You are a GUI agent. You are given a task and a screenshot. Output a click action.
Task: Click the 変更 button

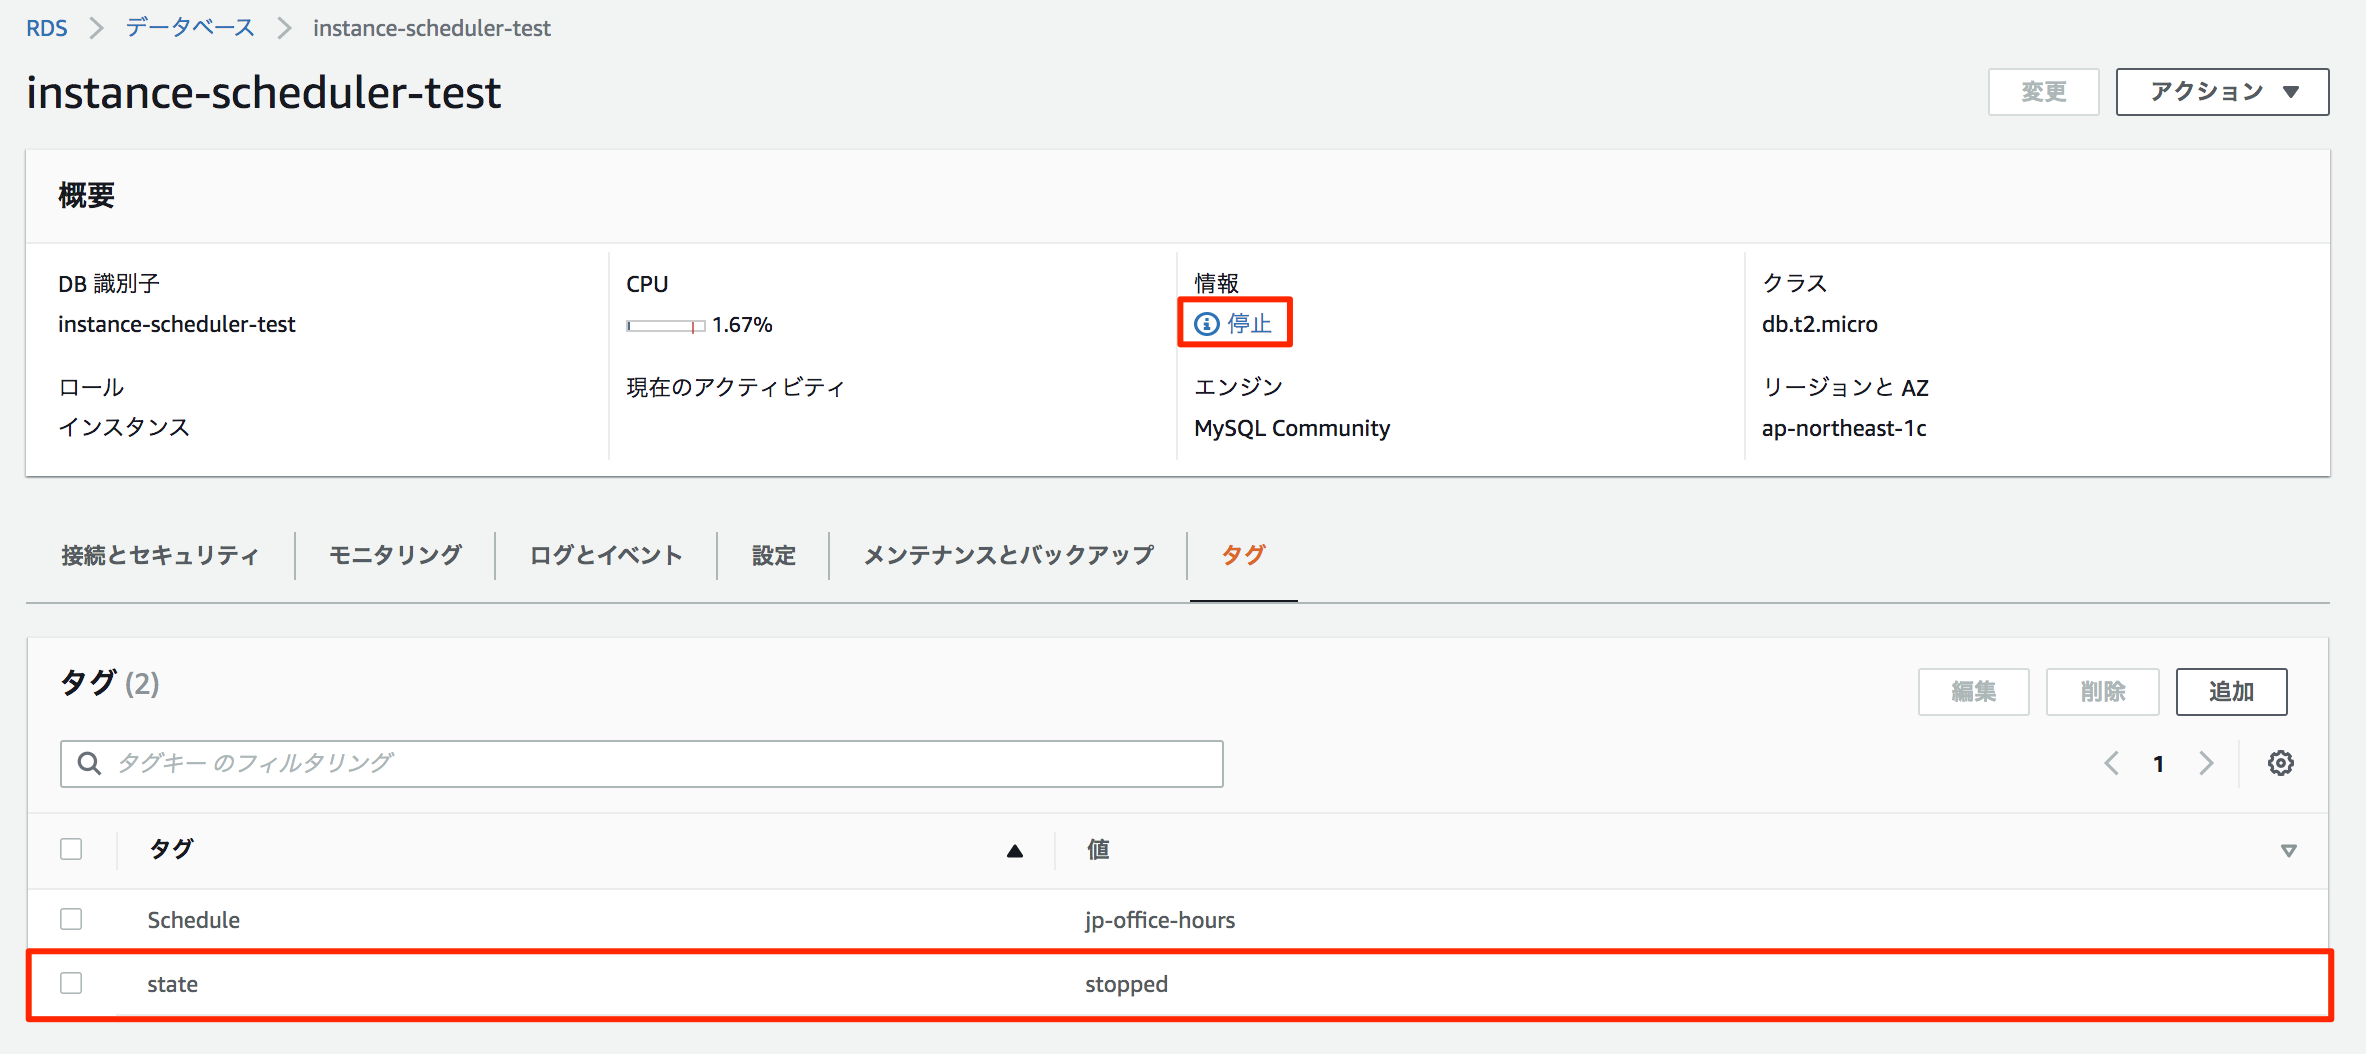tap(2043, 91)
